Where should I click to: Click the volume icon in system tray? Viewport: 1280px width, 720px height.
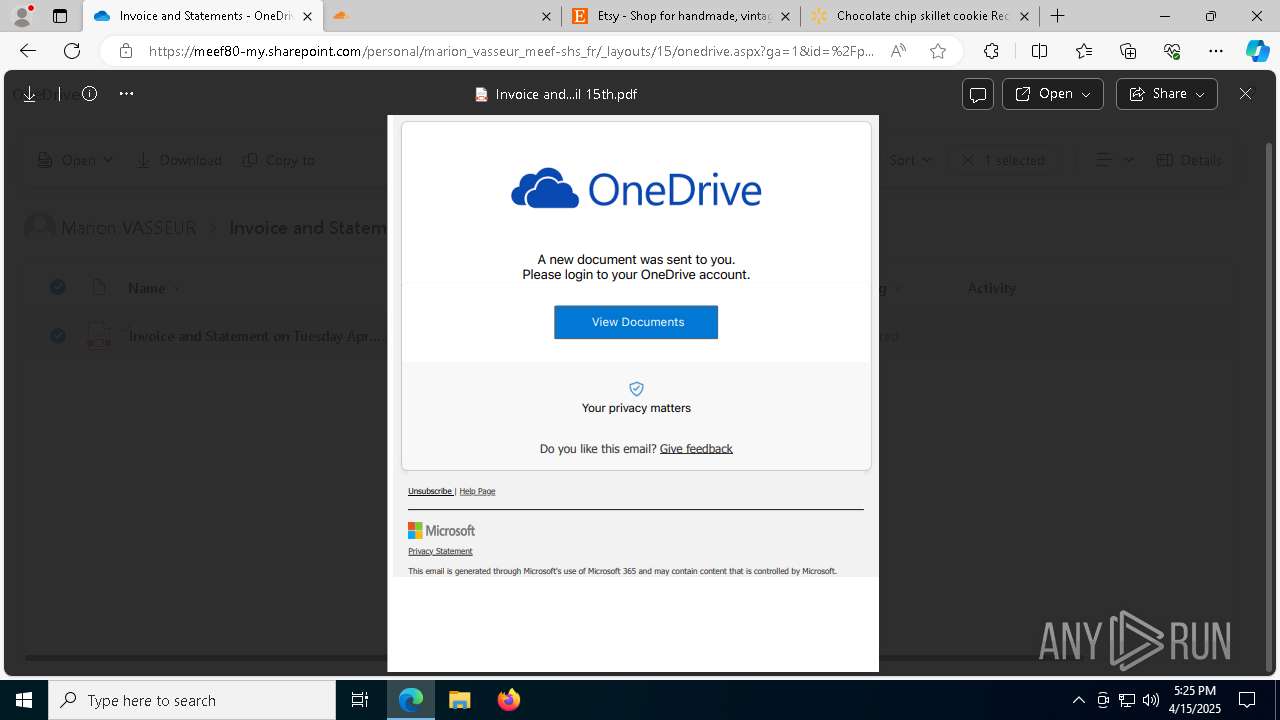click(1150, 700)
